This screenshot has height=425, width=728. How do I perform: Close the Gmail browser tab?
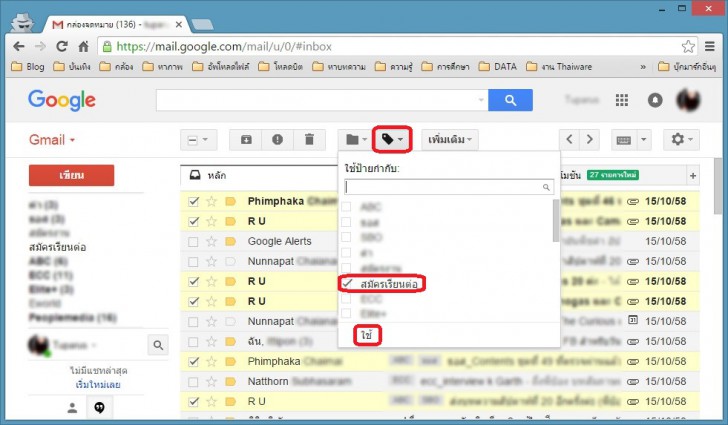pyautogui.click(x=179, y=25)
